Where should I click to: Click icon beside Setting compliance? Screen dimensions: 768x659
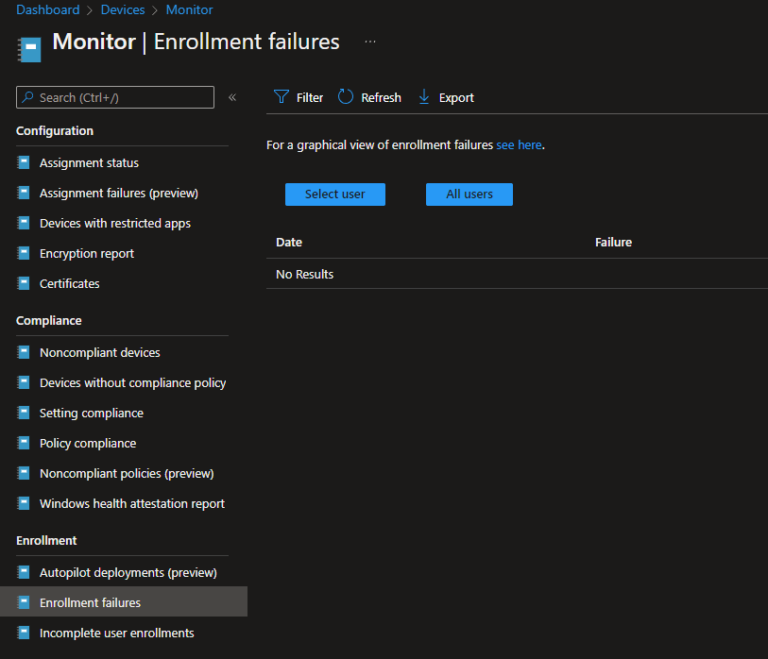click(24, 413)
